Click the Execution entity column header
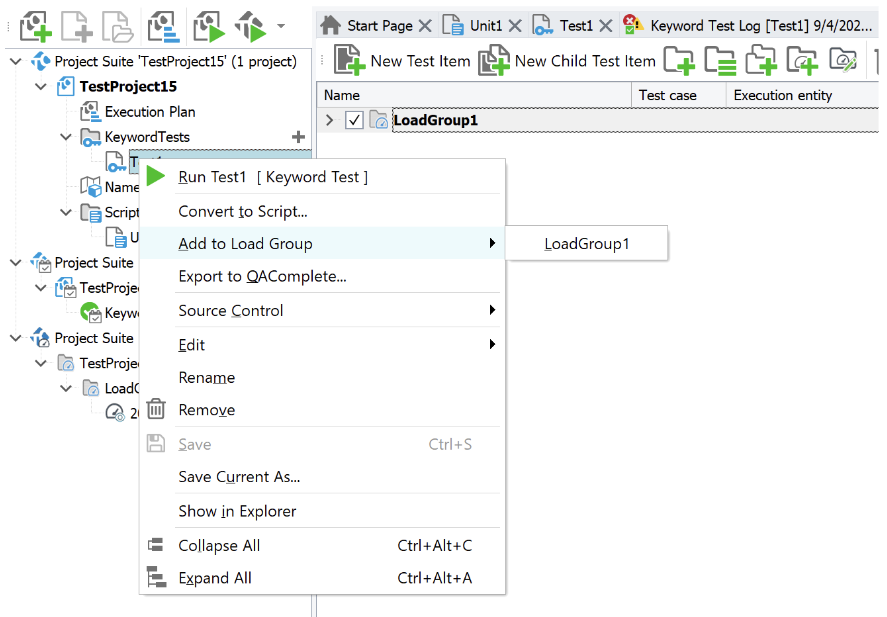887x617 pixels. 782,95
